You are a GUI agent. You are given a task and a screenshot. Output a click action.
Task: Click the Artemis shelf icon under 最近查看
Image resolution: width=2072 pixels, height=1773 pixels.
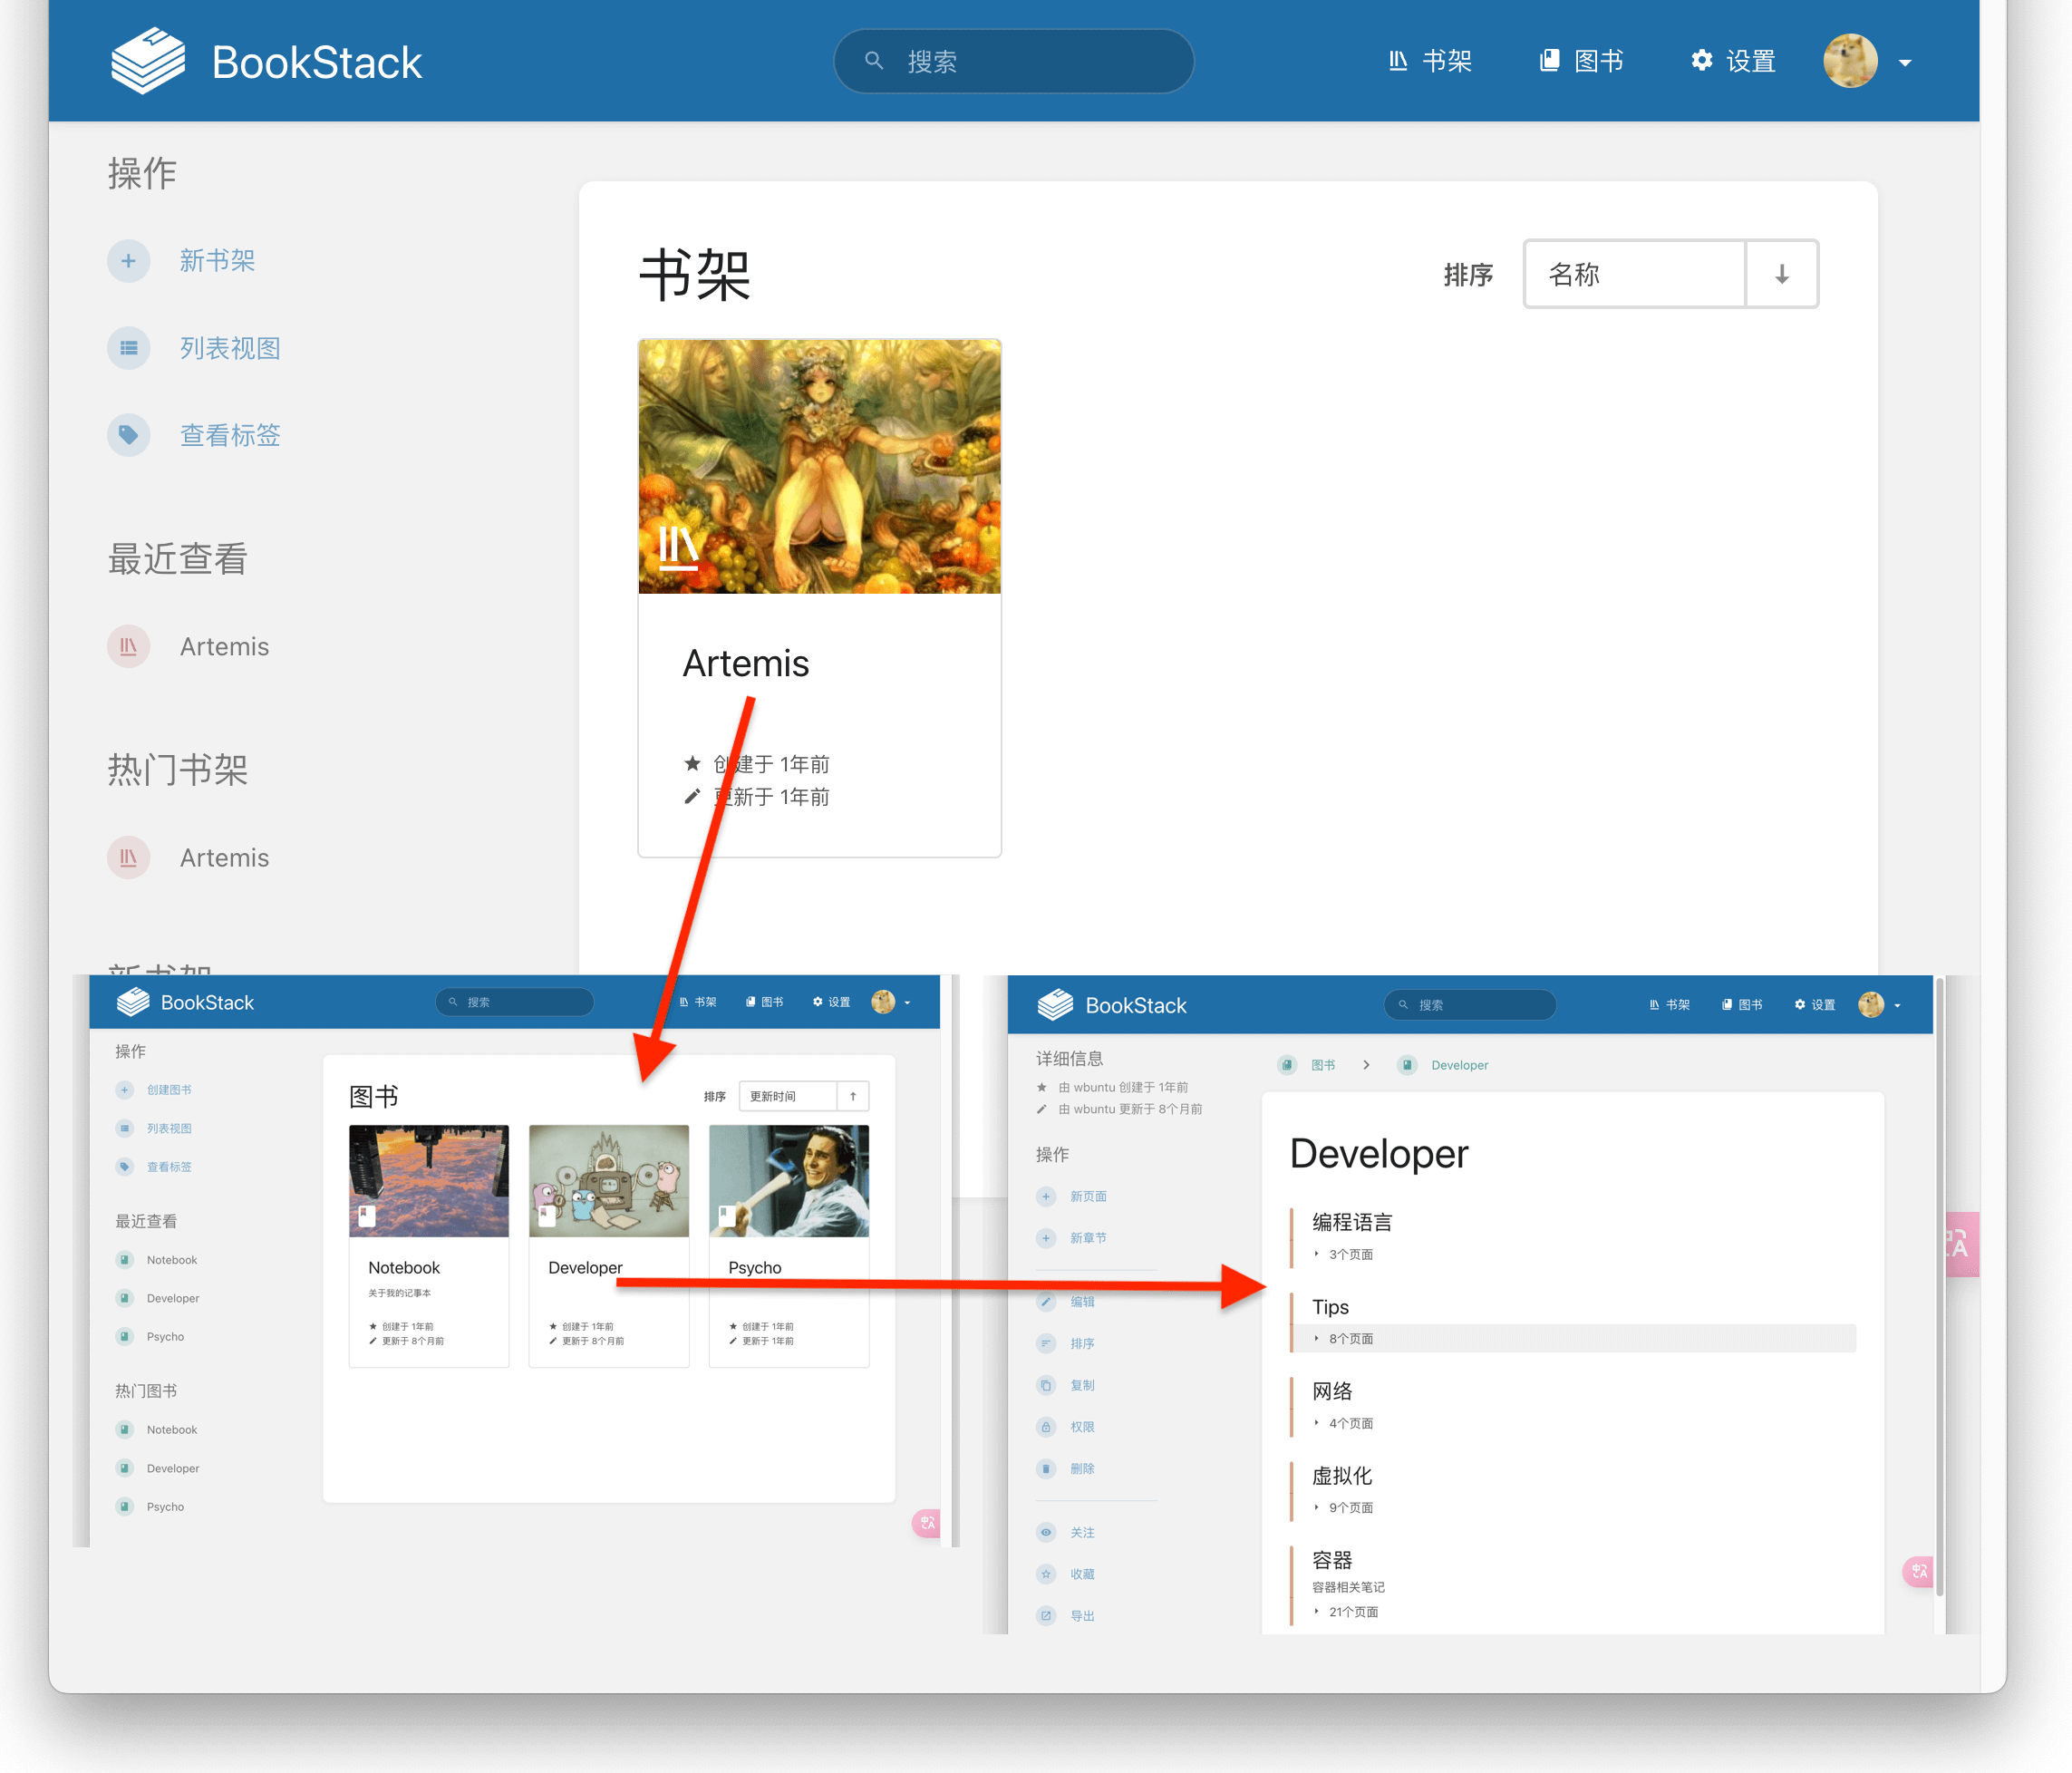point(128,647)
